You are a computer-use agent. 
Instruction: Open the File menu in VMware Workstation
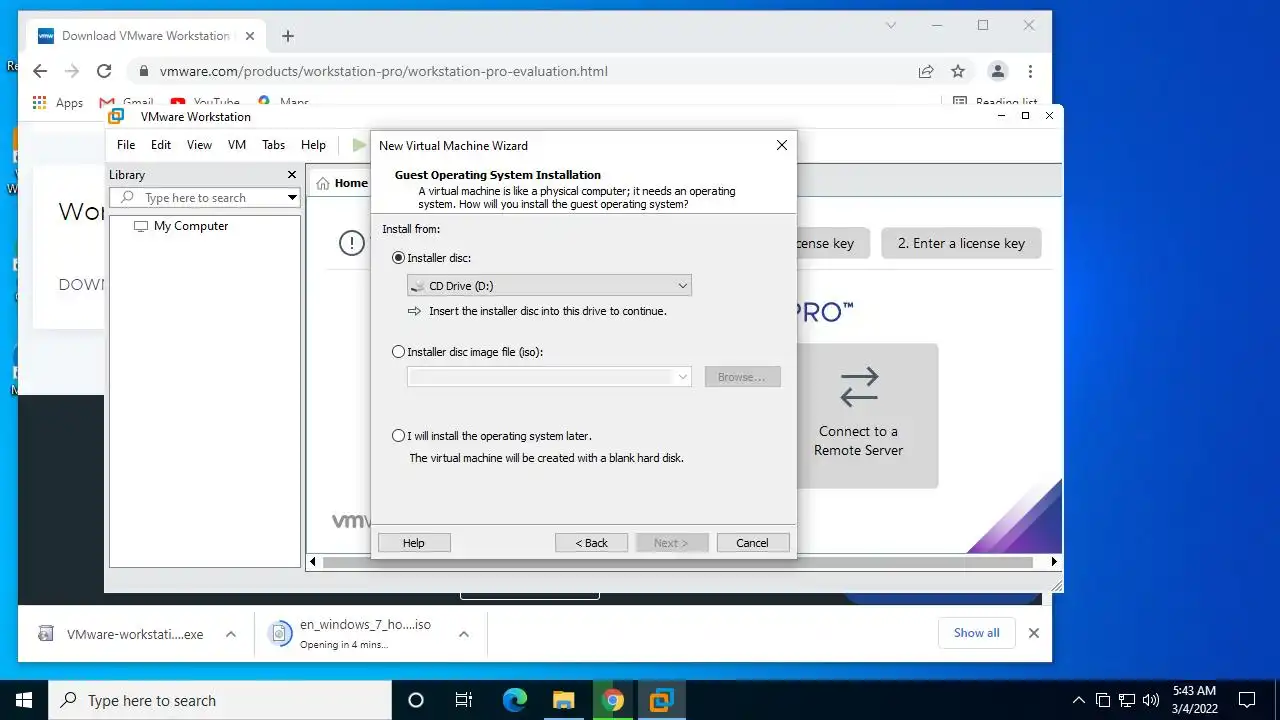126,145
